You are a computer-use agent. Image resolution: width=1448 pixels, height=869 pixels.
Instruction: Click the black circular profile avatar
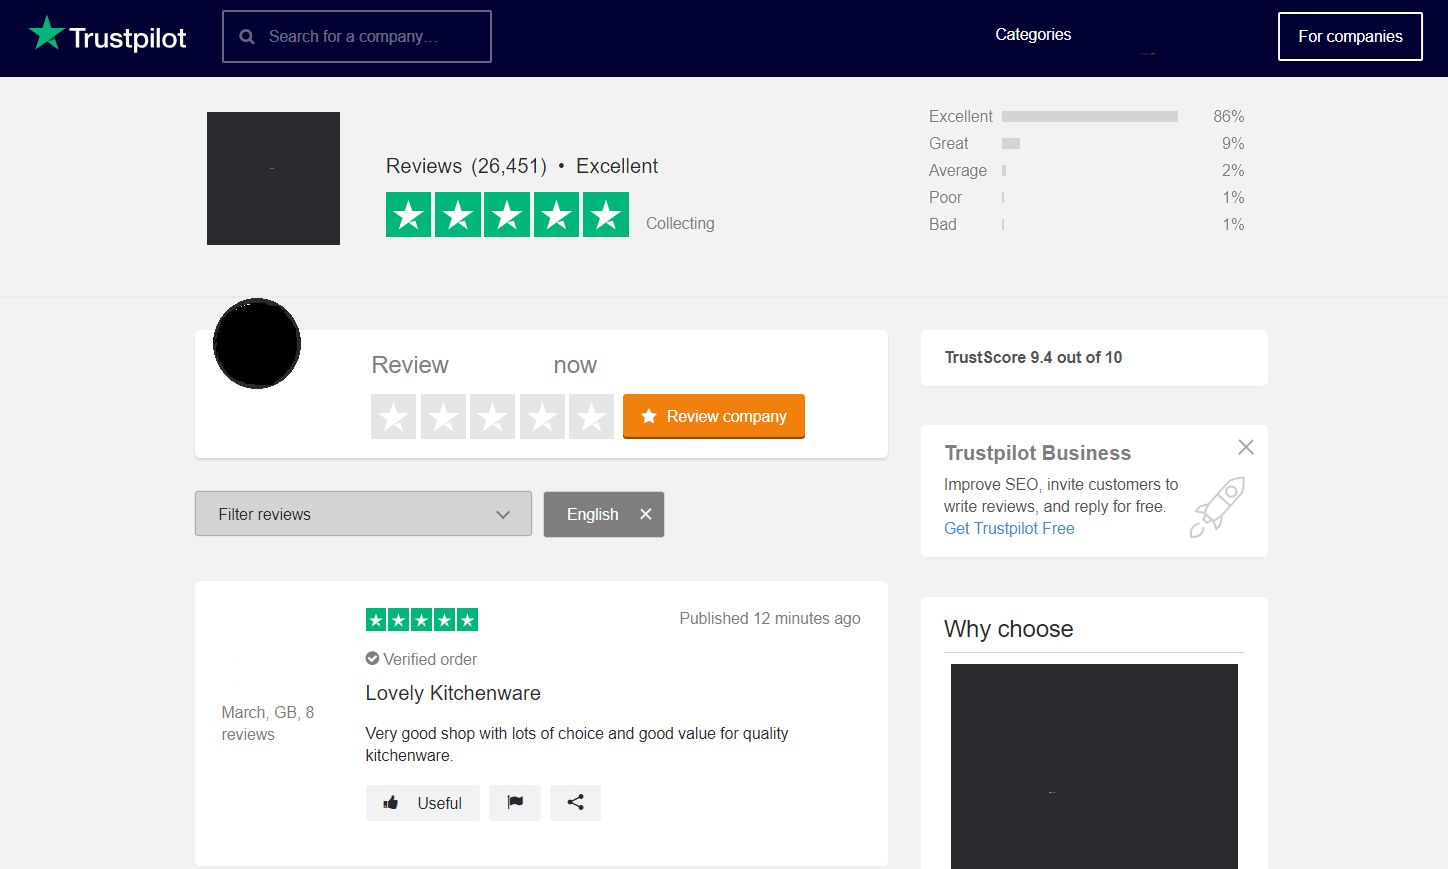[257, 343]
